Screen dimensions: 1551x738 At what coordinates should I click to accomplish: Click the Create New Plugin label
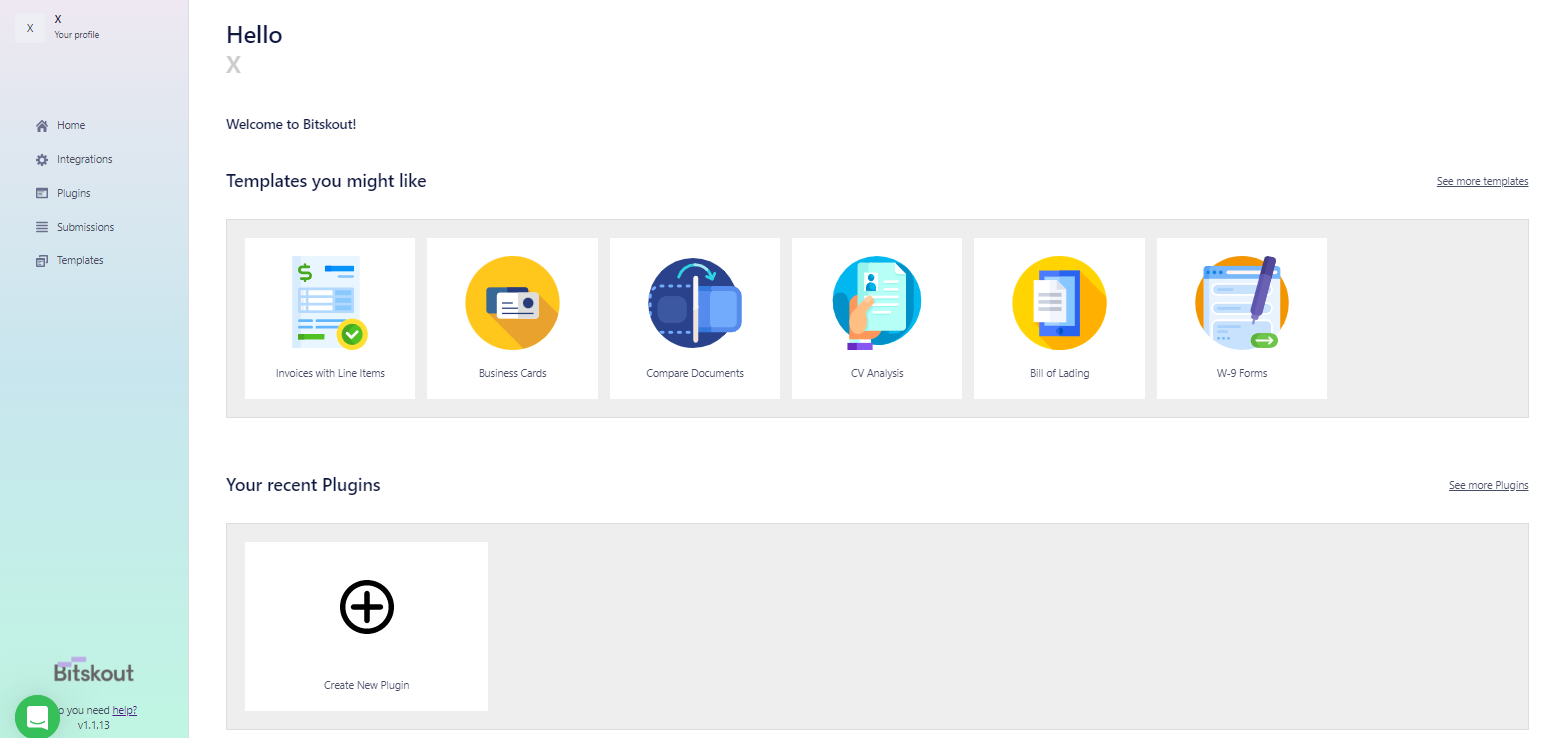[367, 686]
